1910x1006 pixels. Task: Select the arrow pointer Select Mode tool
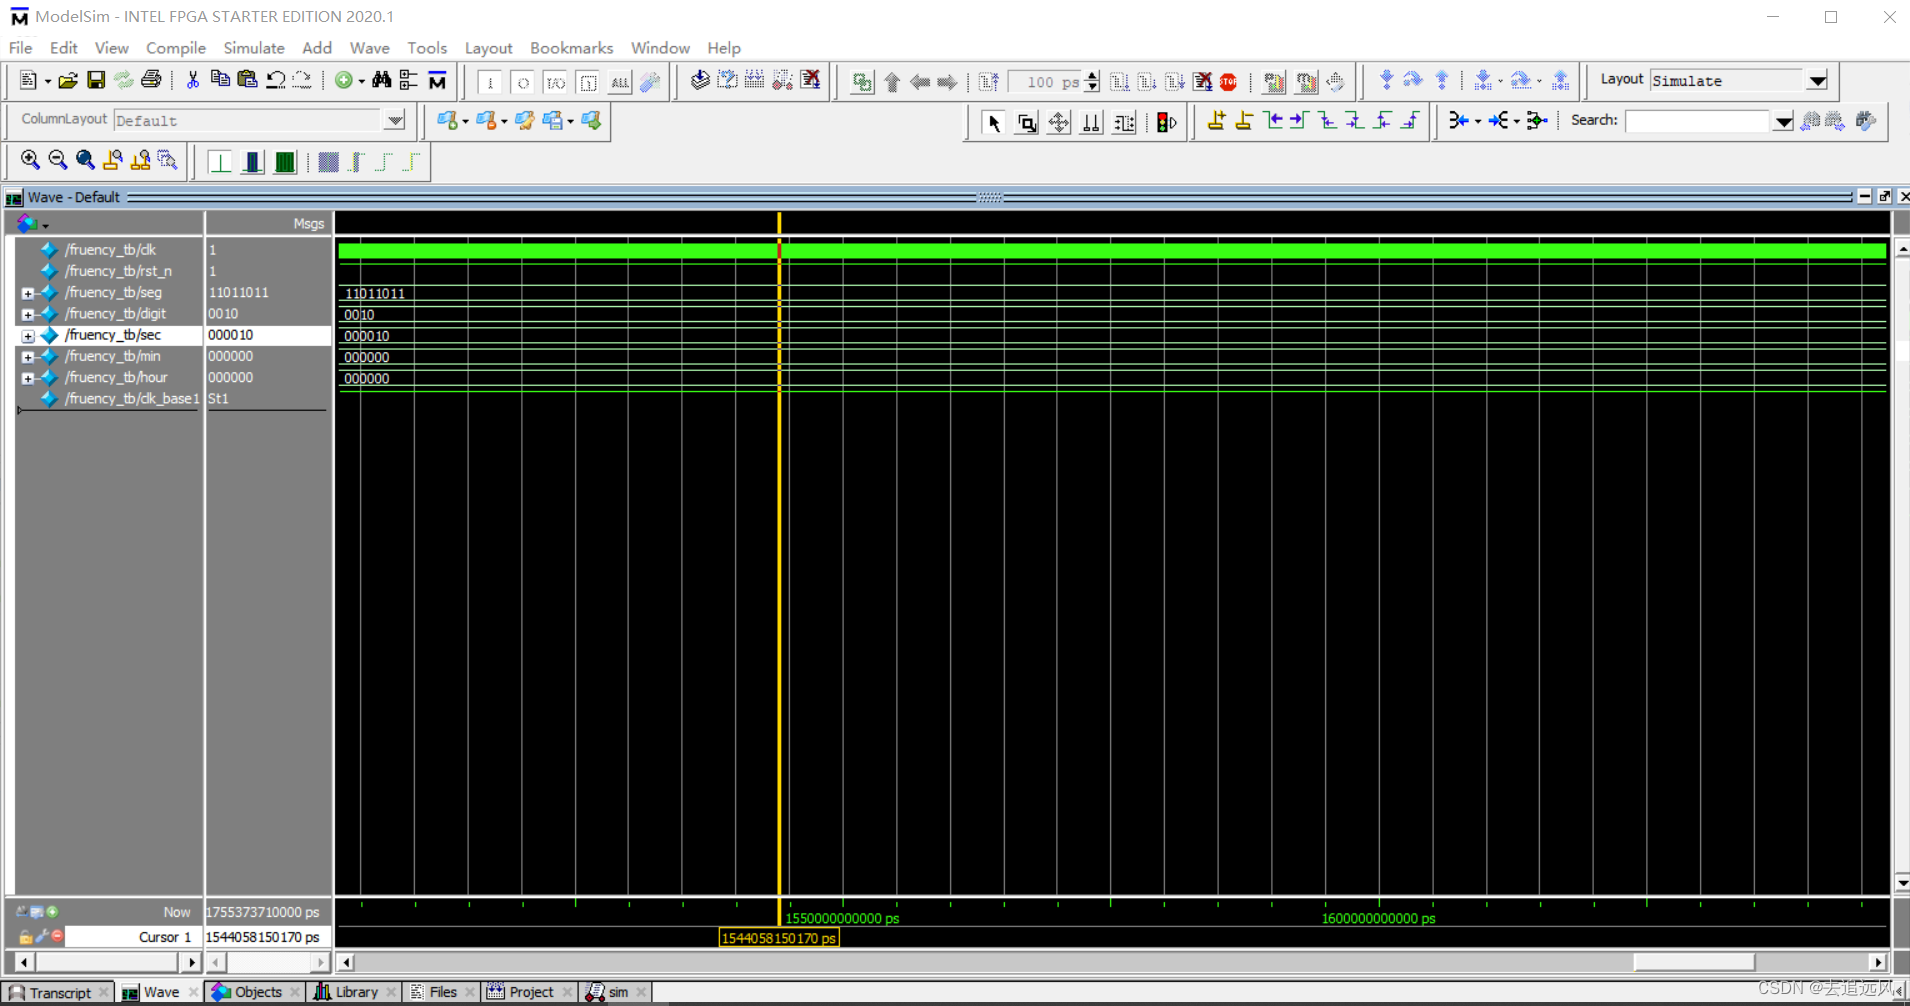(993, 122)
